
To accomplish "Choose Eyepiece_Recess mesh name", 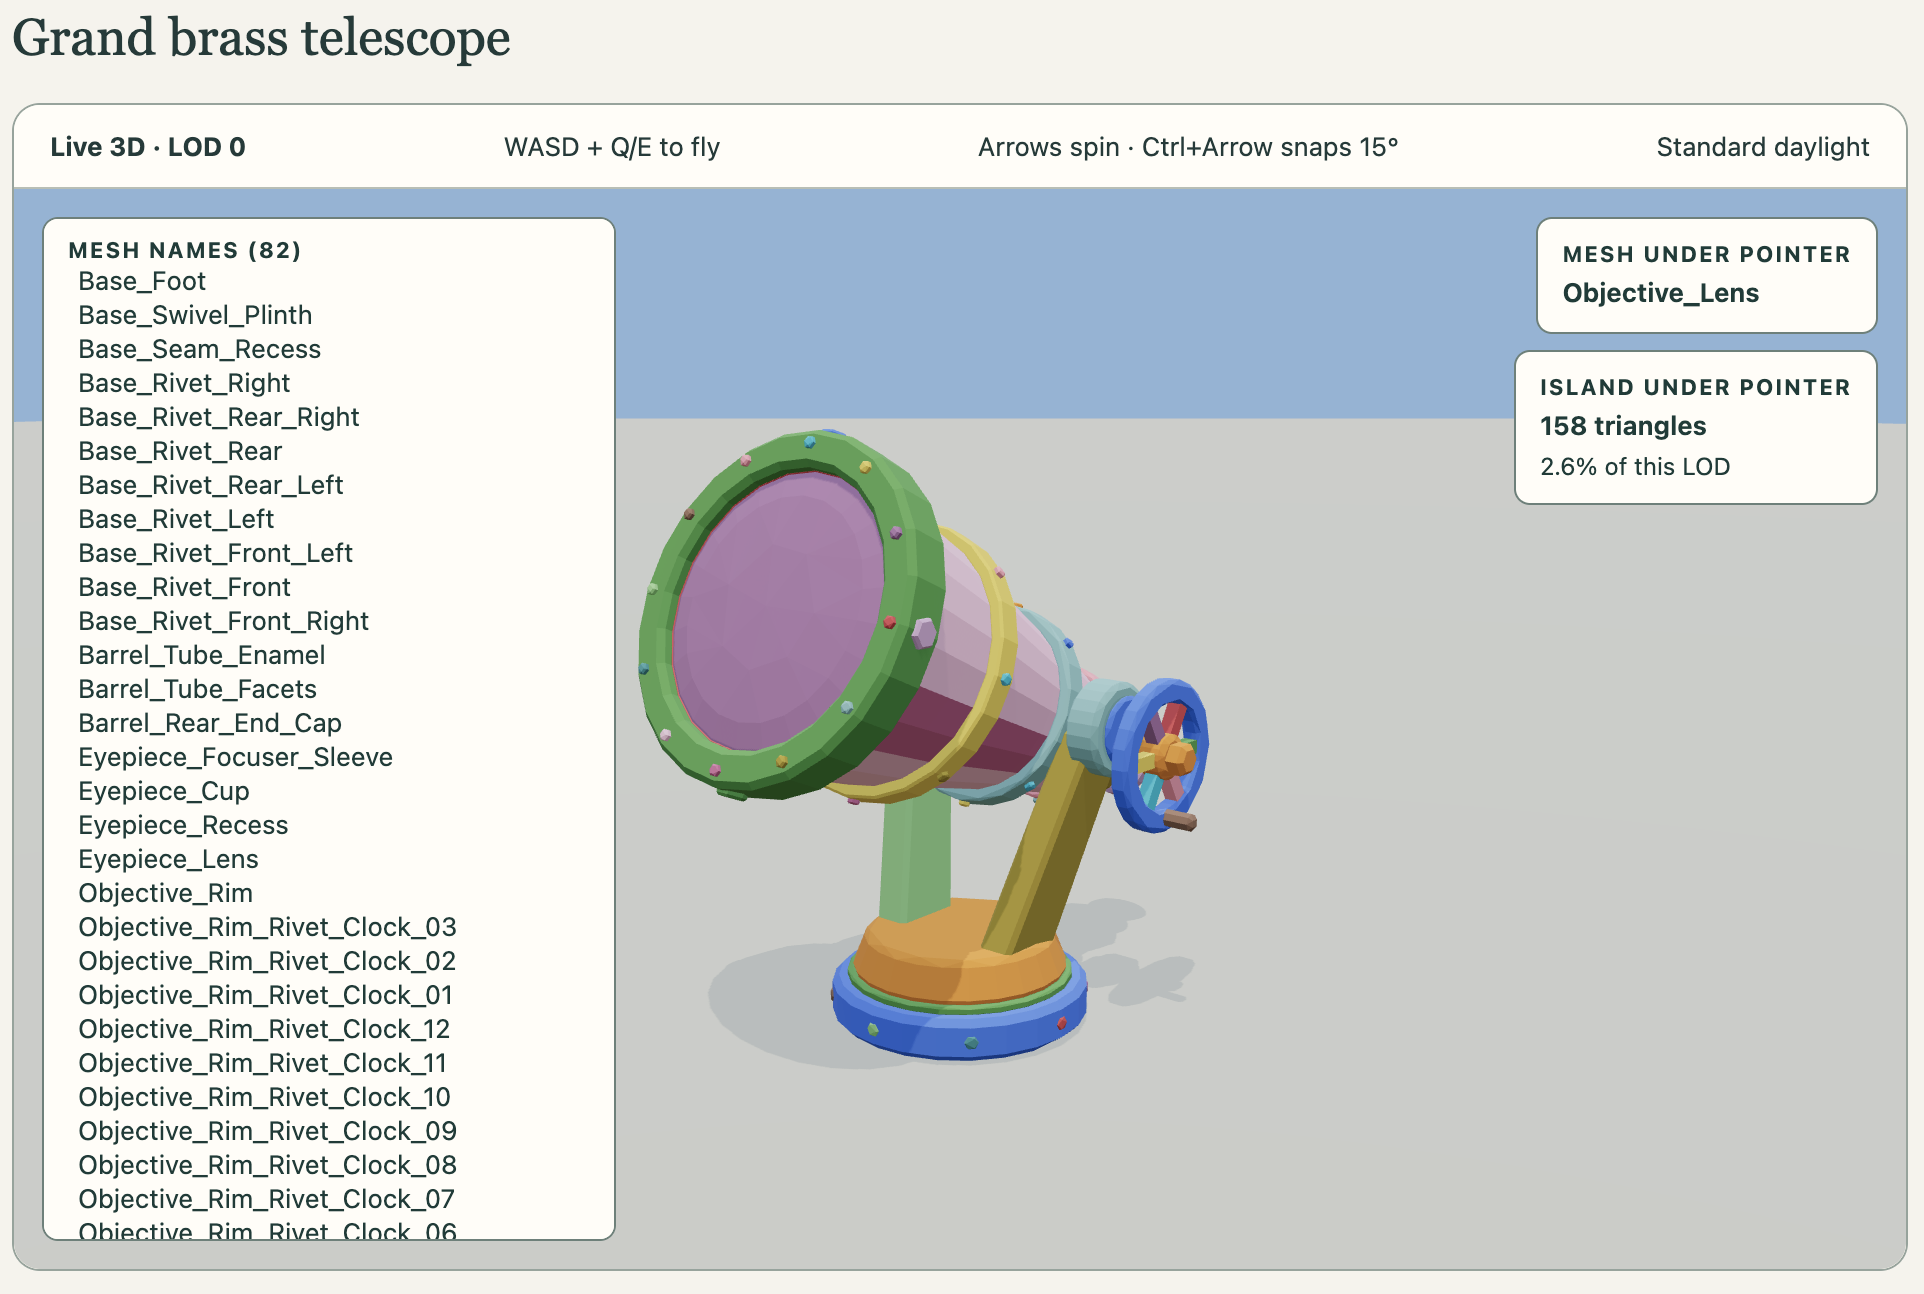I will point(183,825).
